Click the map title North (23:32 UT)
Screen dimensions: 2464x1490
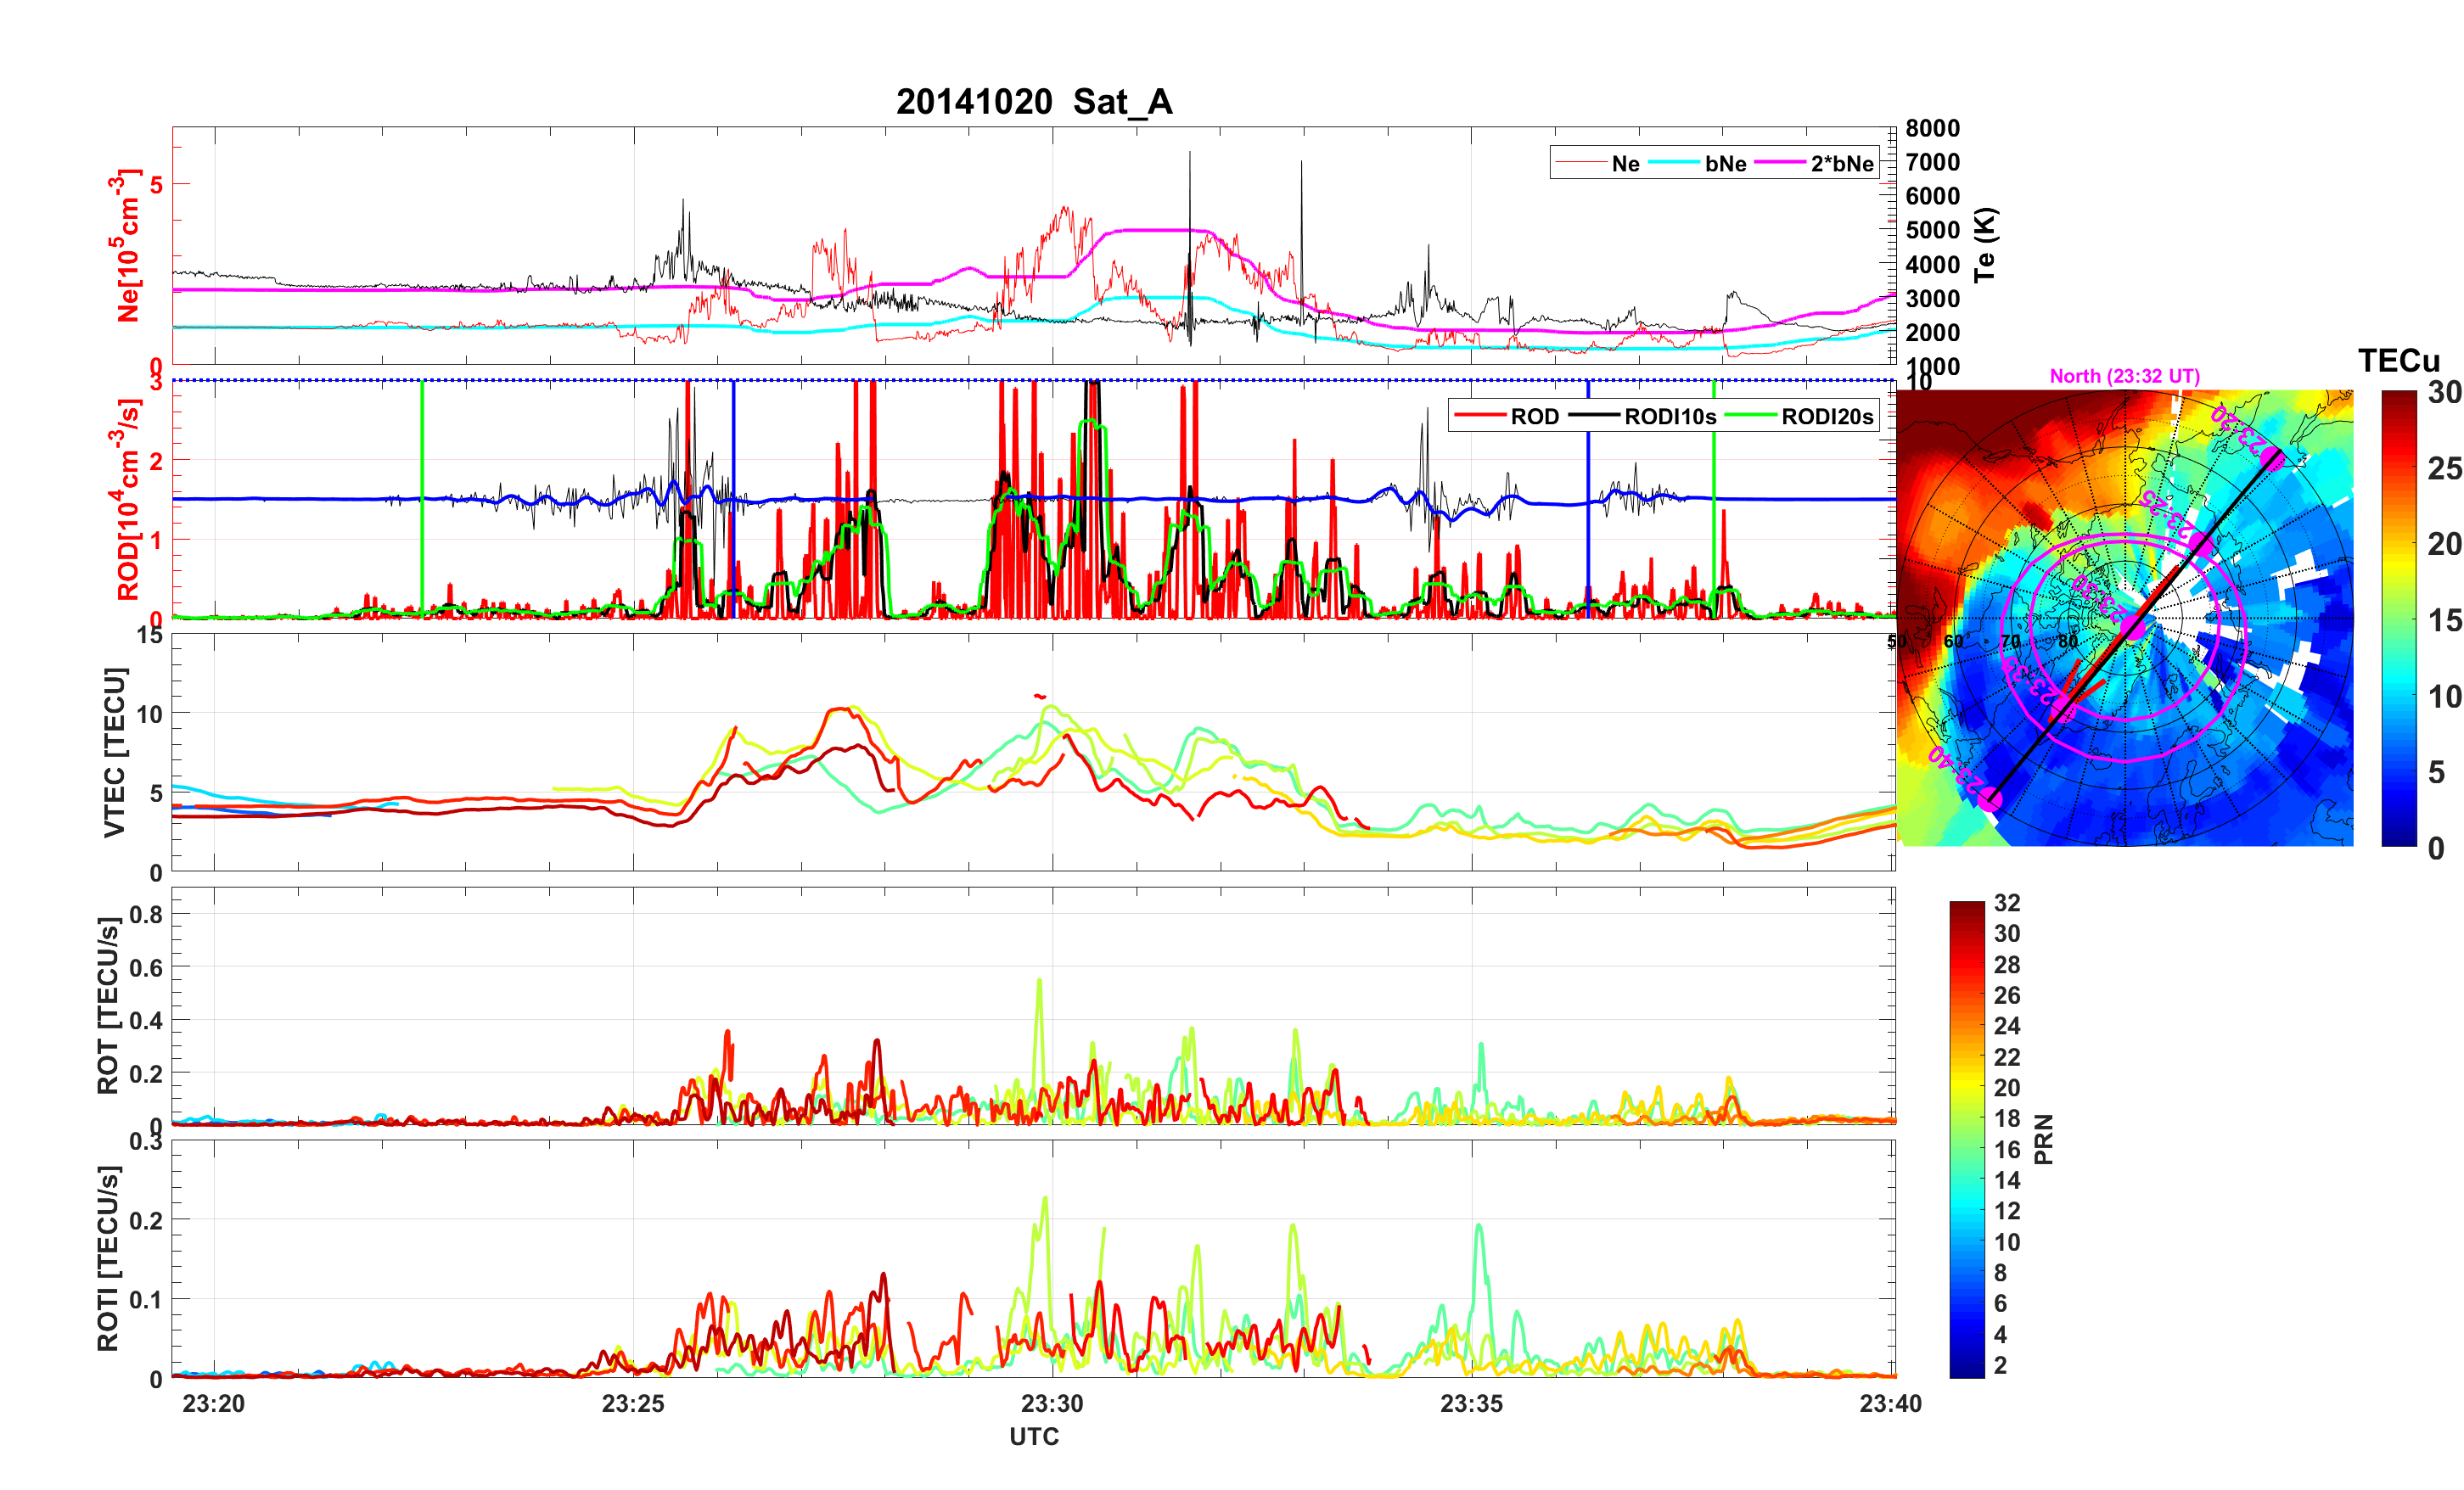pyautogui.click(x=2124, y=376)
